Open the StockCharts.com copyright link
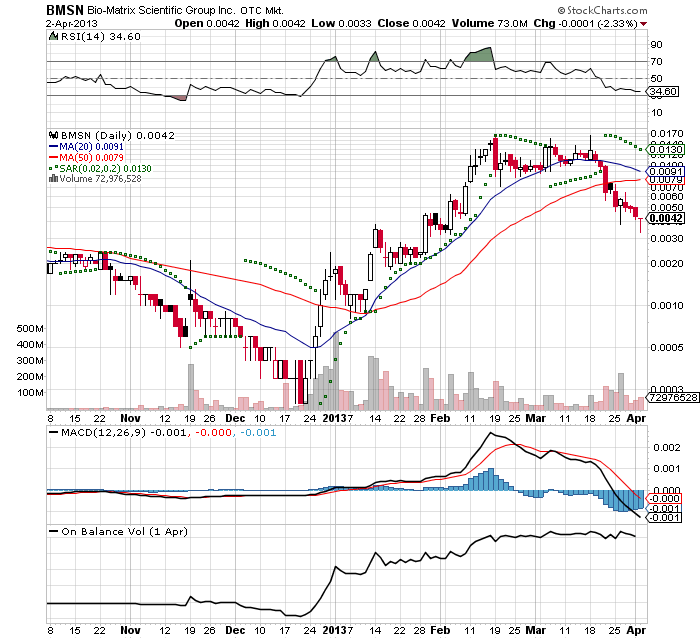 click(x=602, y=10)
